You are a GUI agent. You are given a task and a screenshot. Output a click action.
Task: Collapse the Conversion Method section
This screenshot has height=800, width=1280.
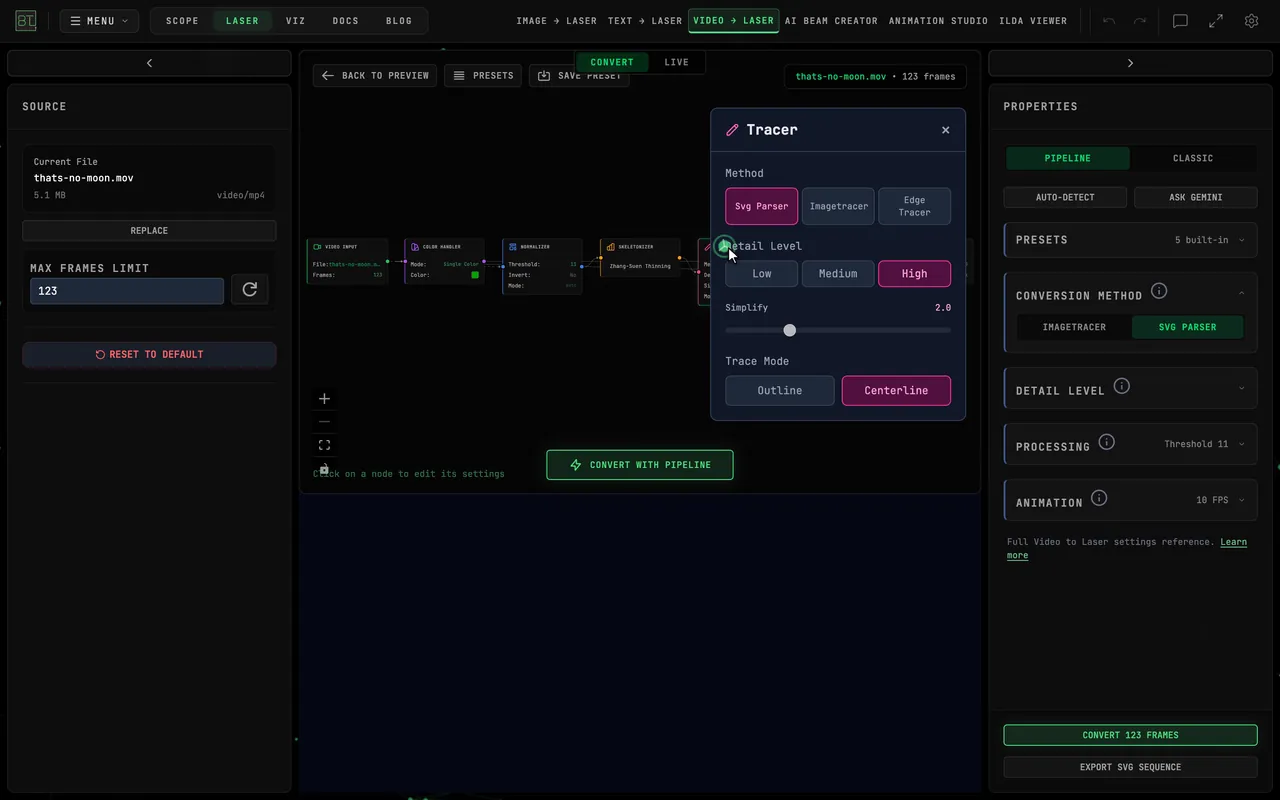pyautogui.click(x=1242, y=293)
